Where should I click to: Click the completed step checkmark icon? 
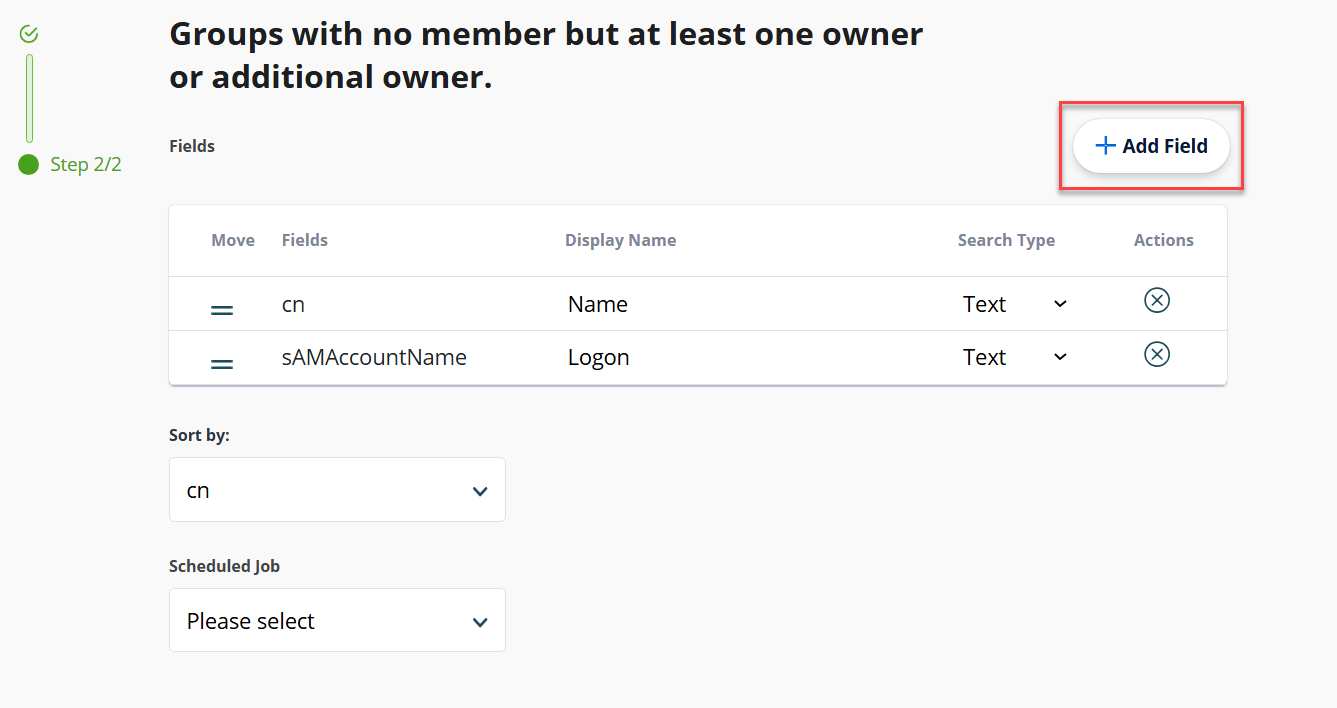29,34
